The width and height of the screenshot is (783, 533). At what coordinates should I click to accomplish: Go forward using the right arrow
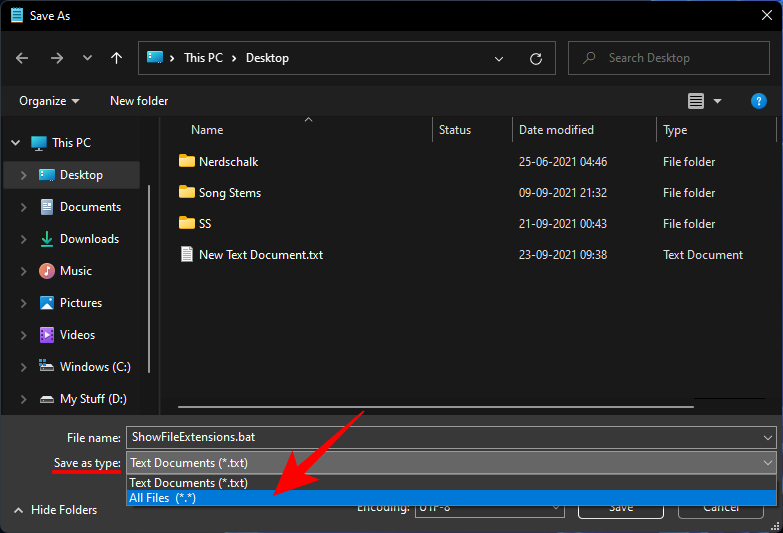coord(56,58)
